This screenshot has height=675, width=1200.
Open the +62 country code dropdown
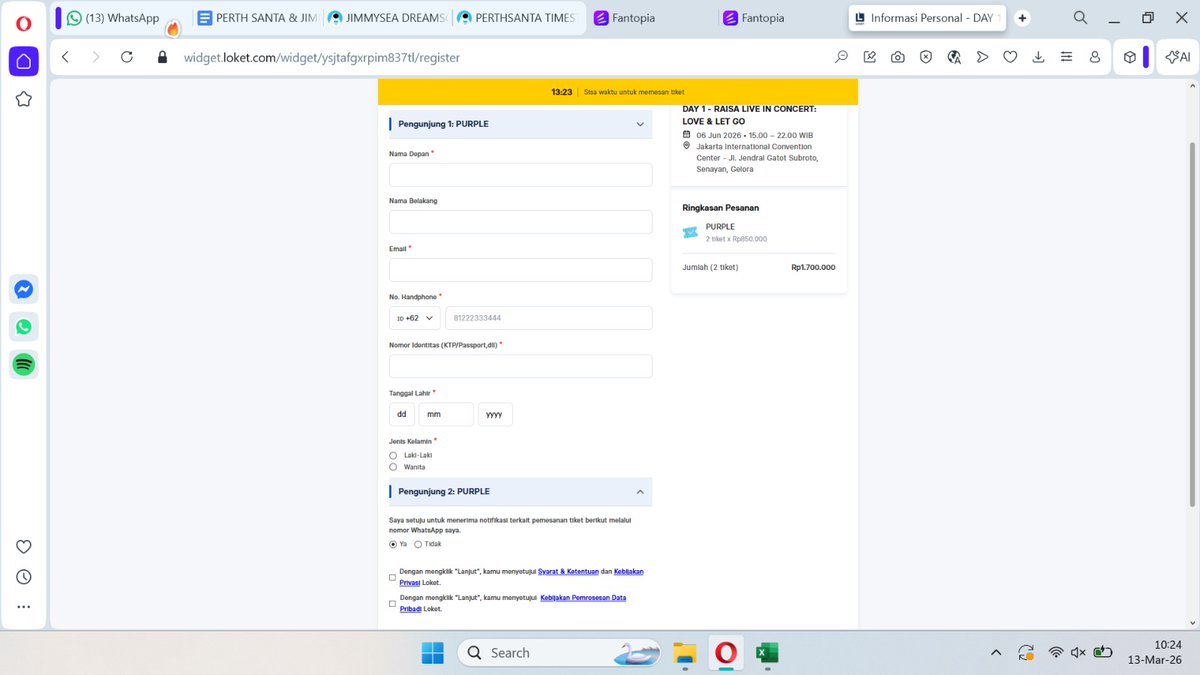pyautogui.click(x=414, y=318)
